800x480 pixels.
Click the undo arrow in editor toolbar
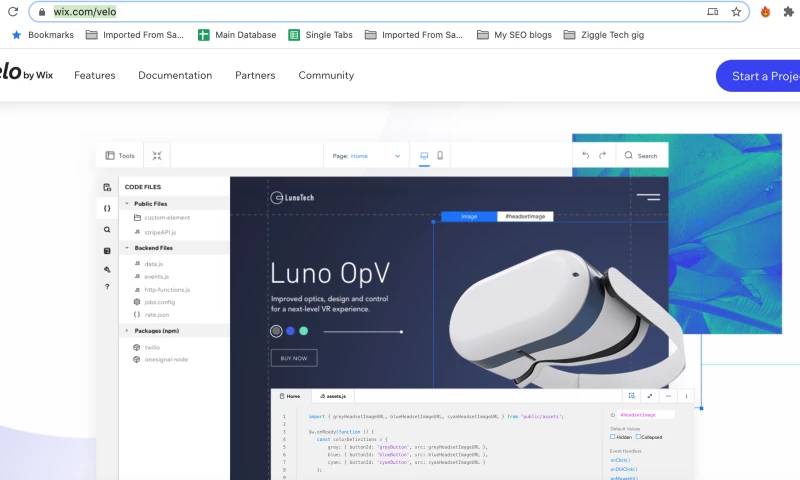click(586, 156)
